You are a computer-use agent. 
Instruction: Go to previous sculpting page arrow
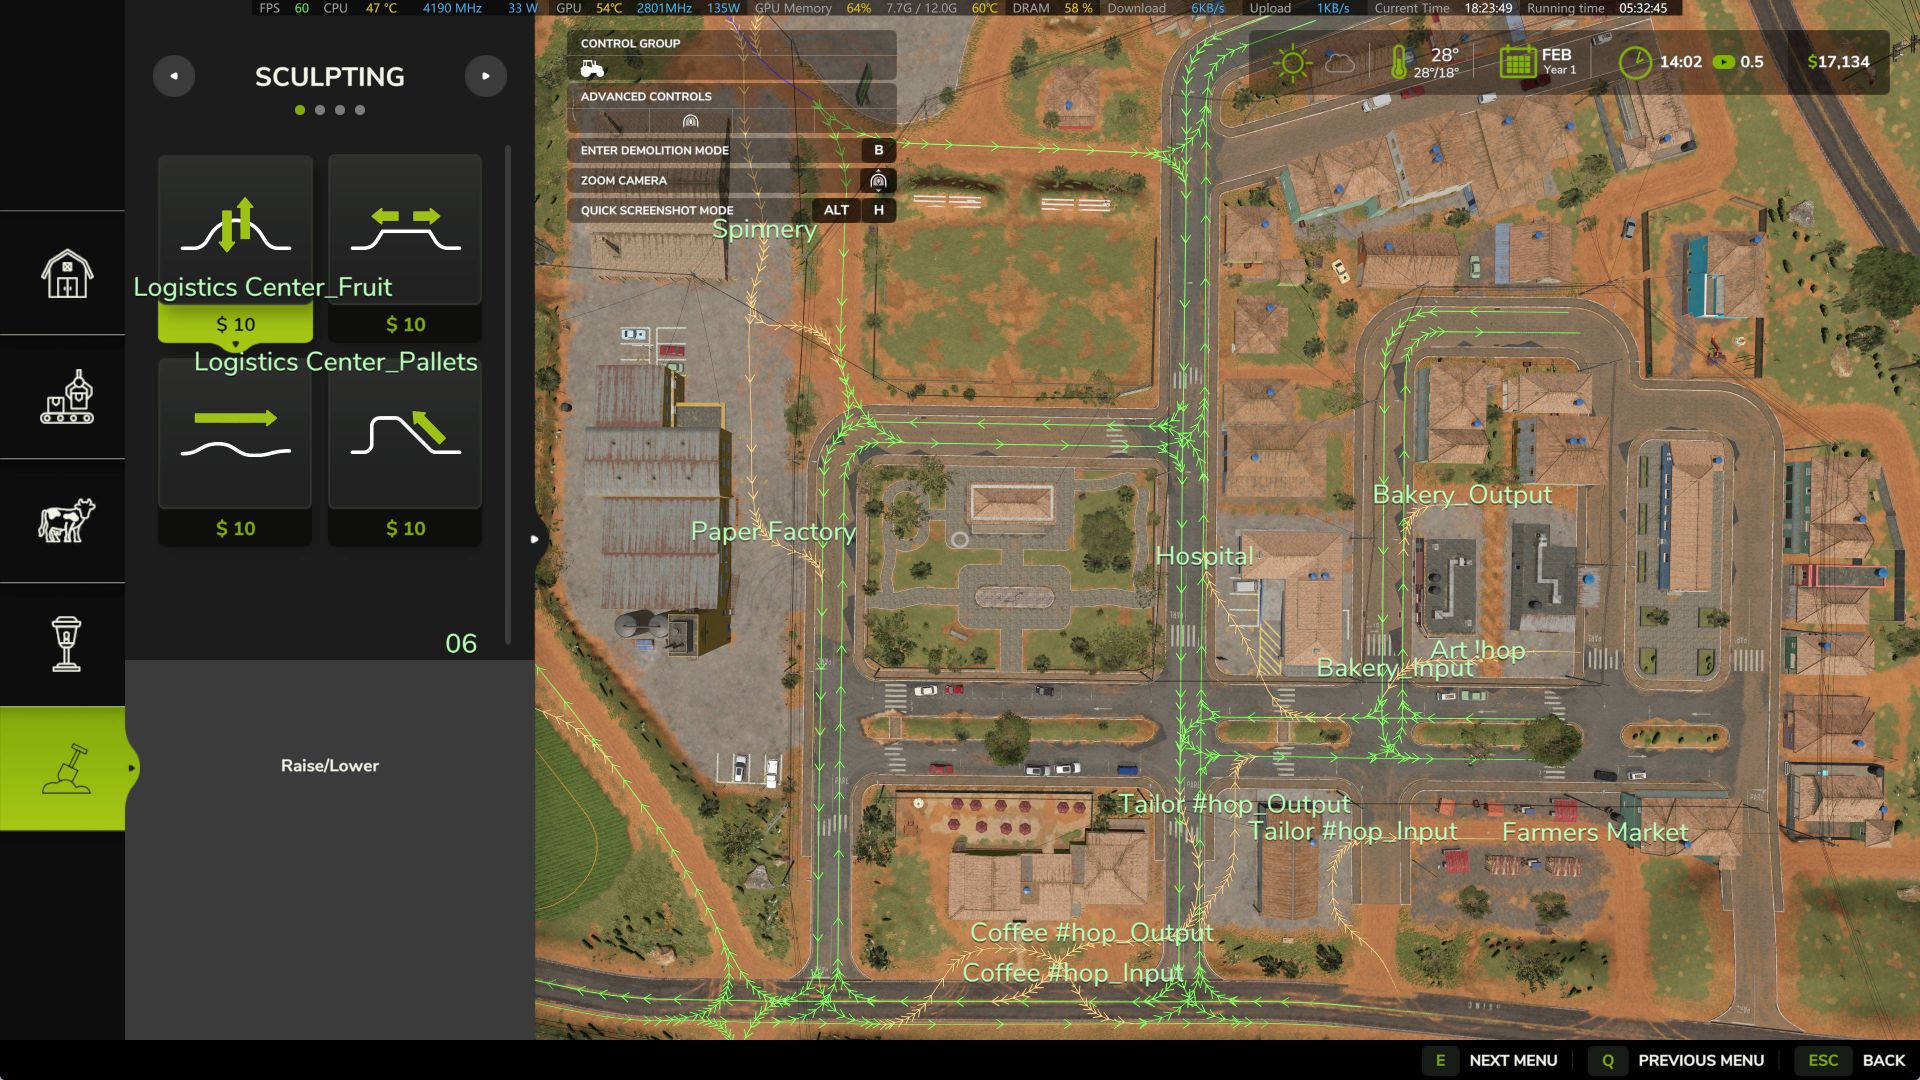(174, 76)
